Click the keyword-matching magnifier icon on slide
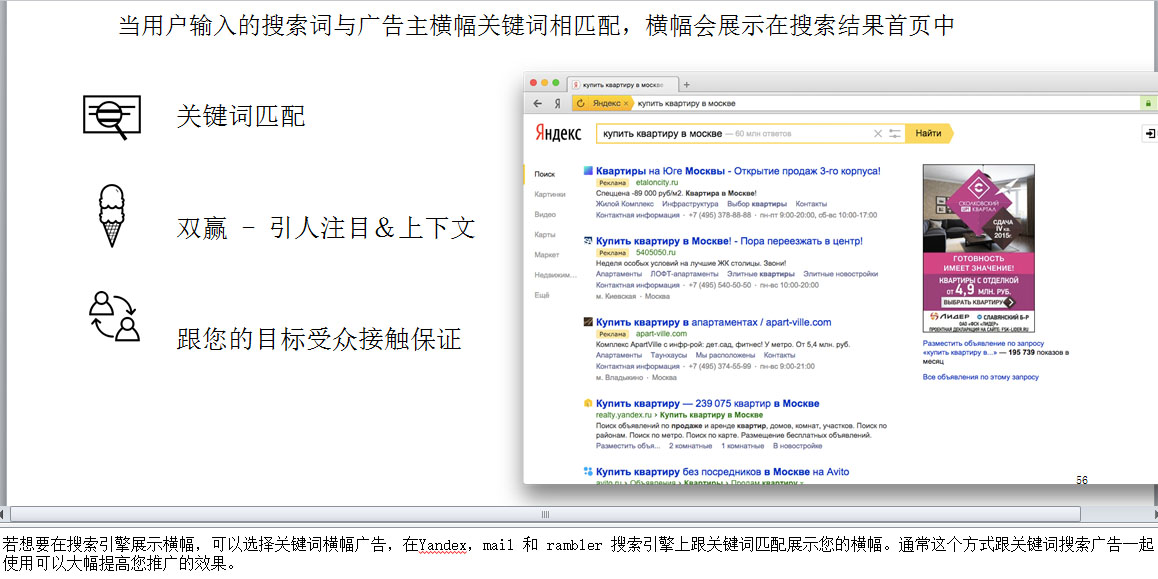The image size is (1158, 579). tap(112, 117)
